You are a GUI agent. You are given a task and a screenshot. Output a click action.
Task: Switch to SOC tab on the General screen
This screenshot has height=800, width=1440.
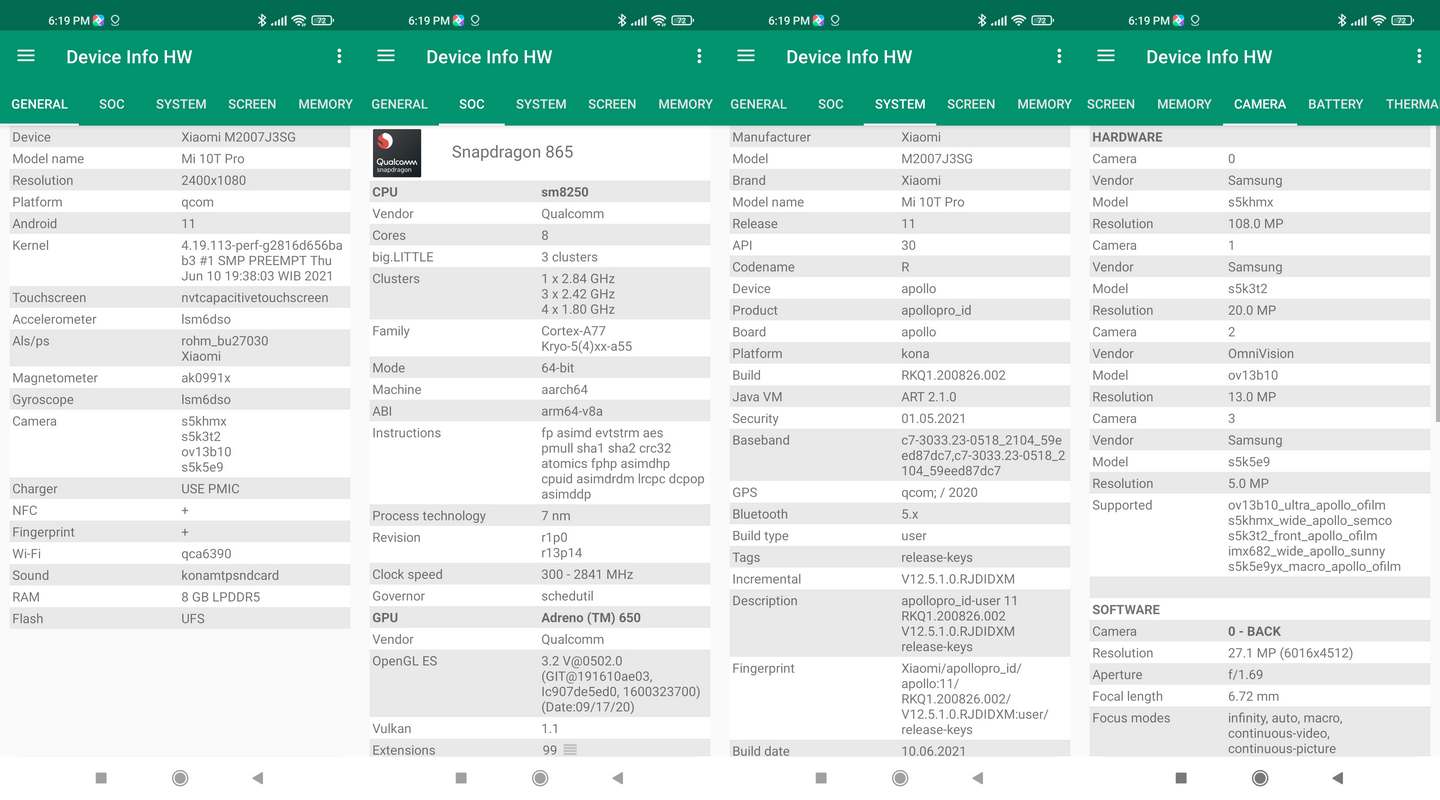[112, 104]
